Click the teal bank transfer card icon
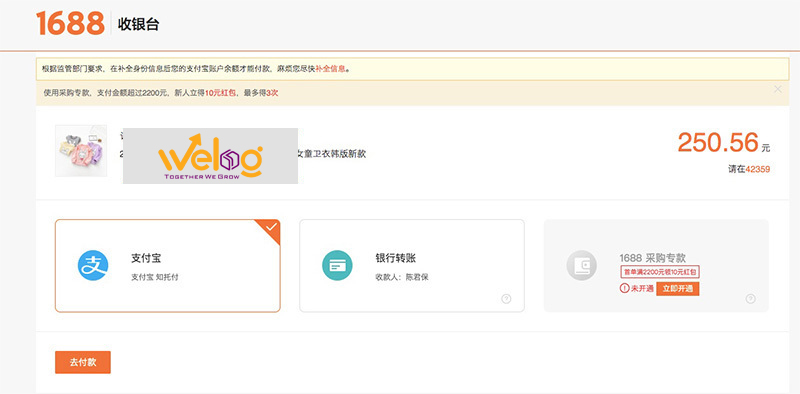This screenshot has width=800, height=394. tap(337, 265)
